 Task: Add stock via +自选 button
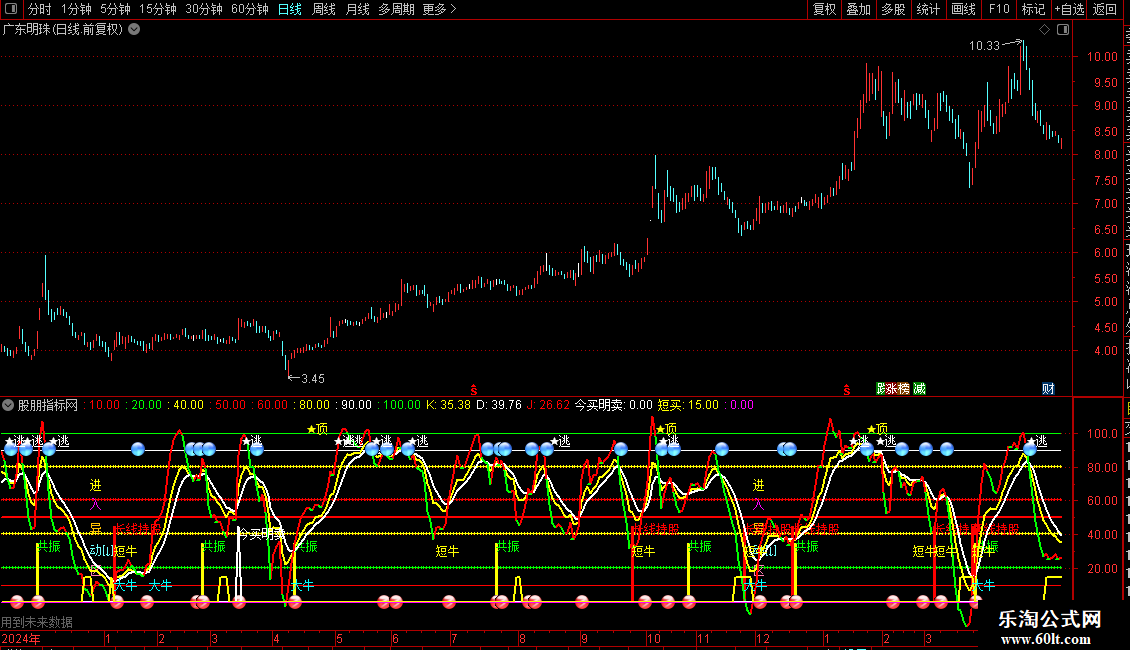pos(1069,9)
